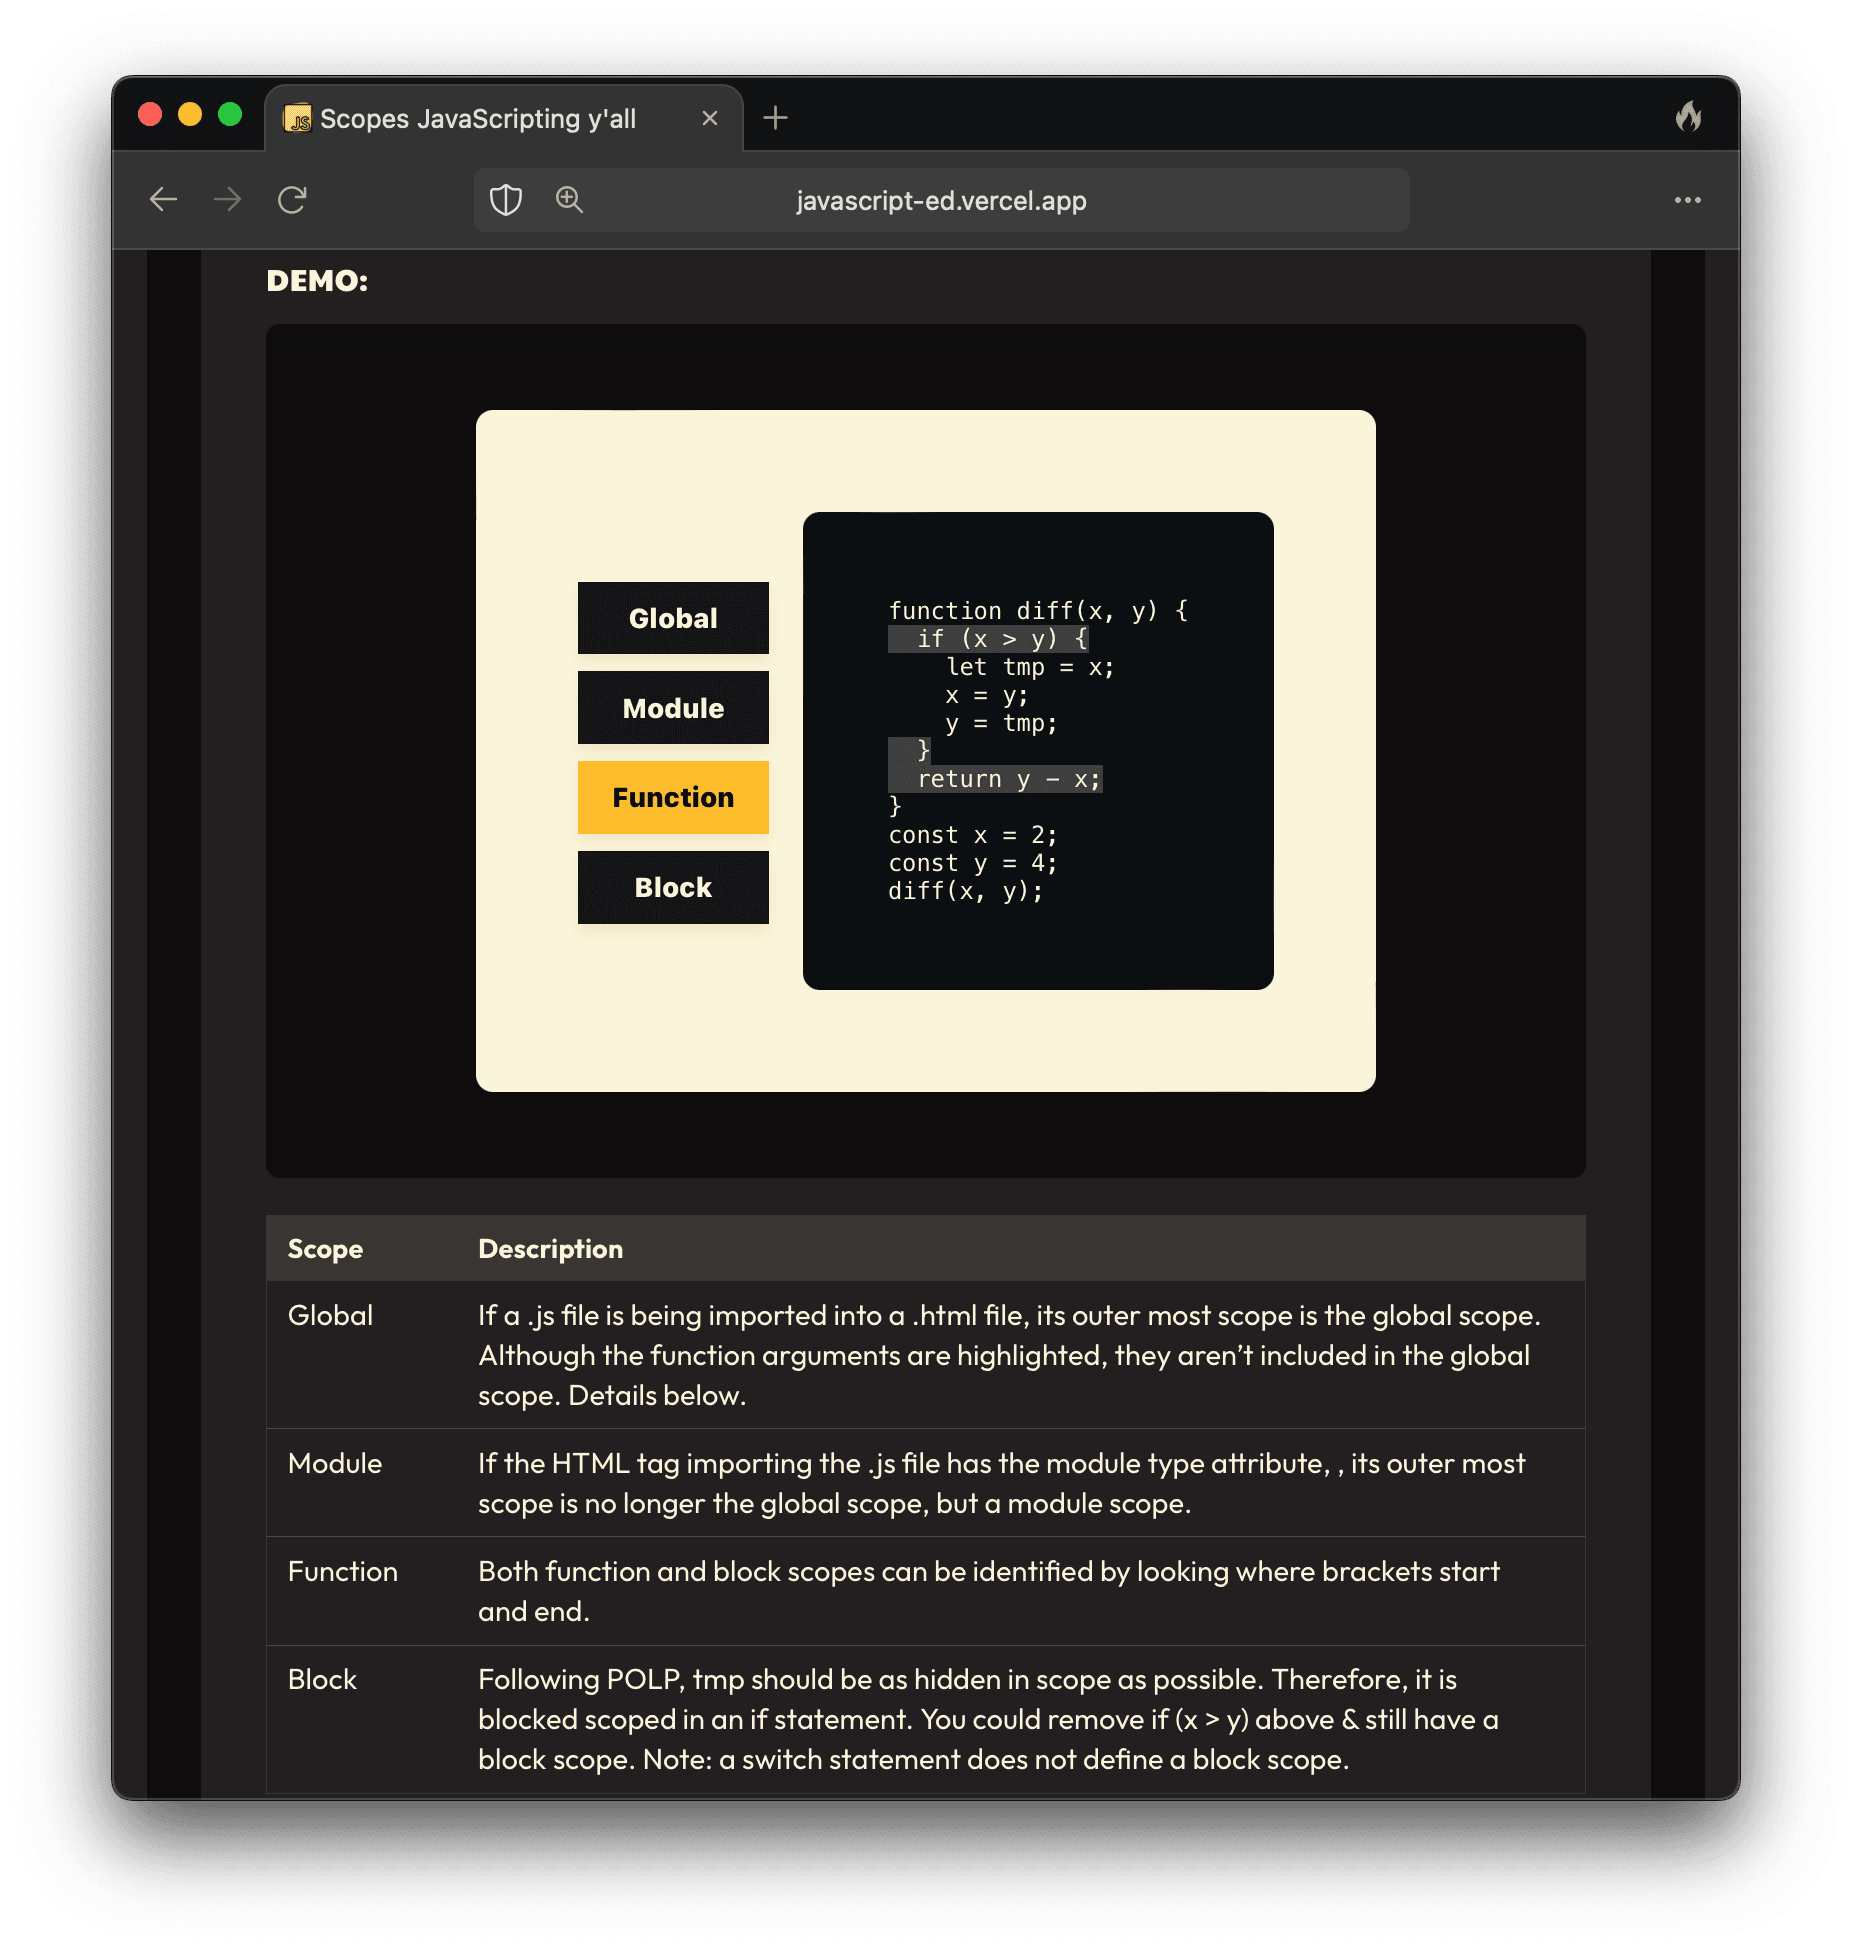
Task: Reload the page with refresh icon
Action: click(292, 200)
